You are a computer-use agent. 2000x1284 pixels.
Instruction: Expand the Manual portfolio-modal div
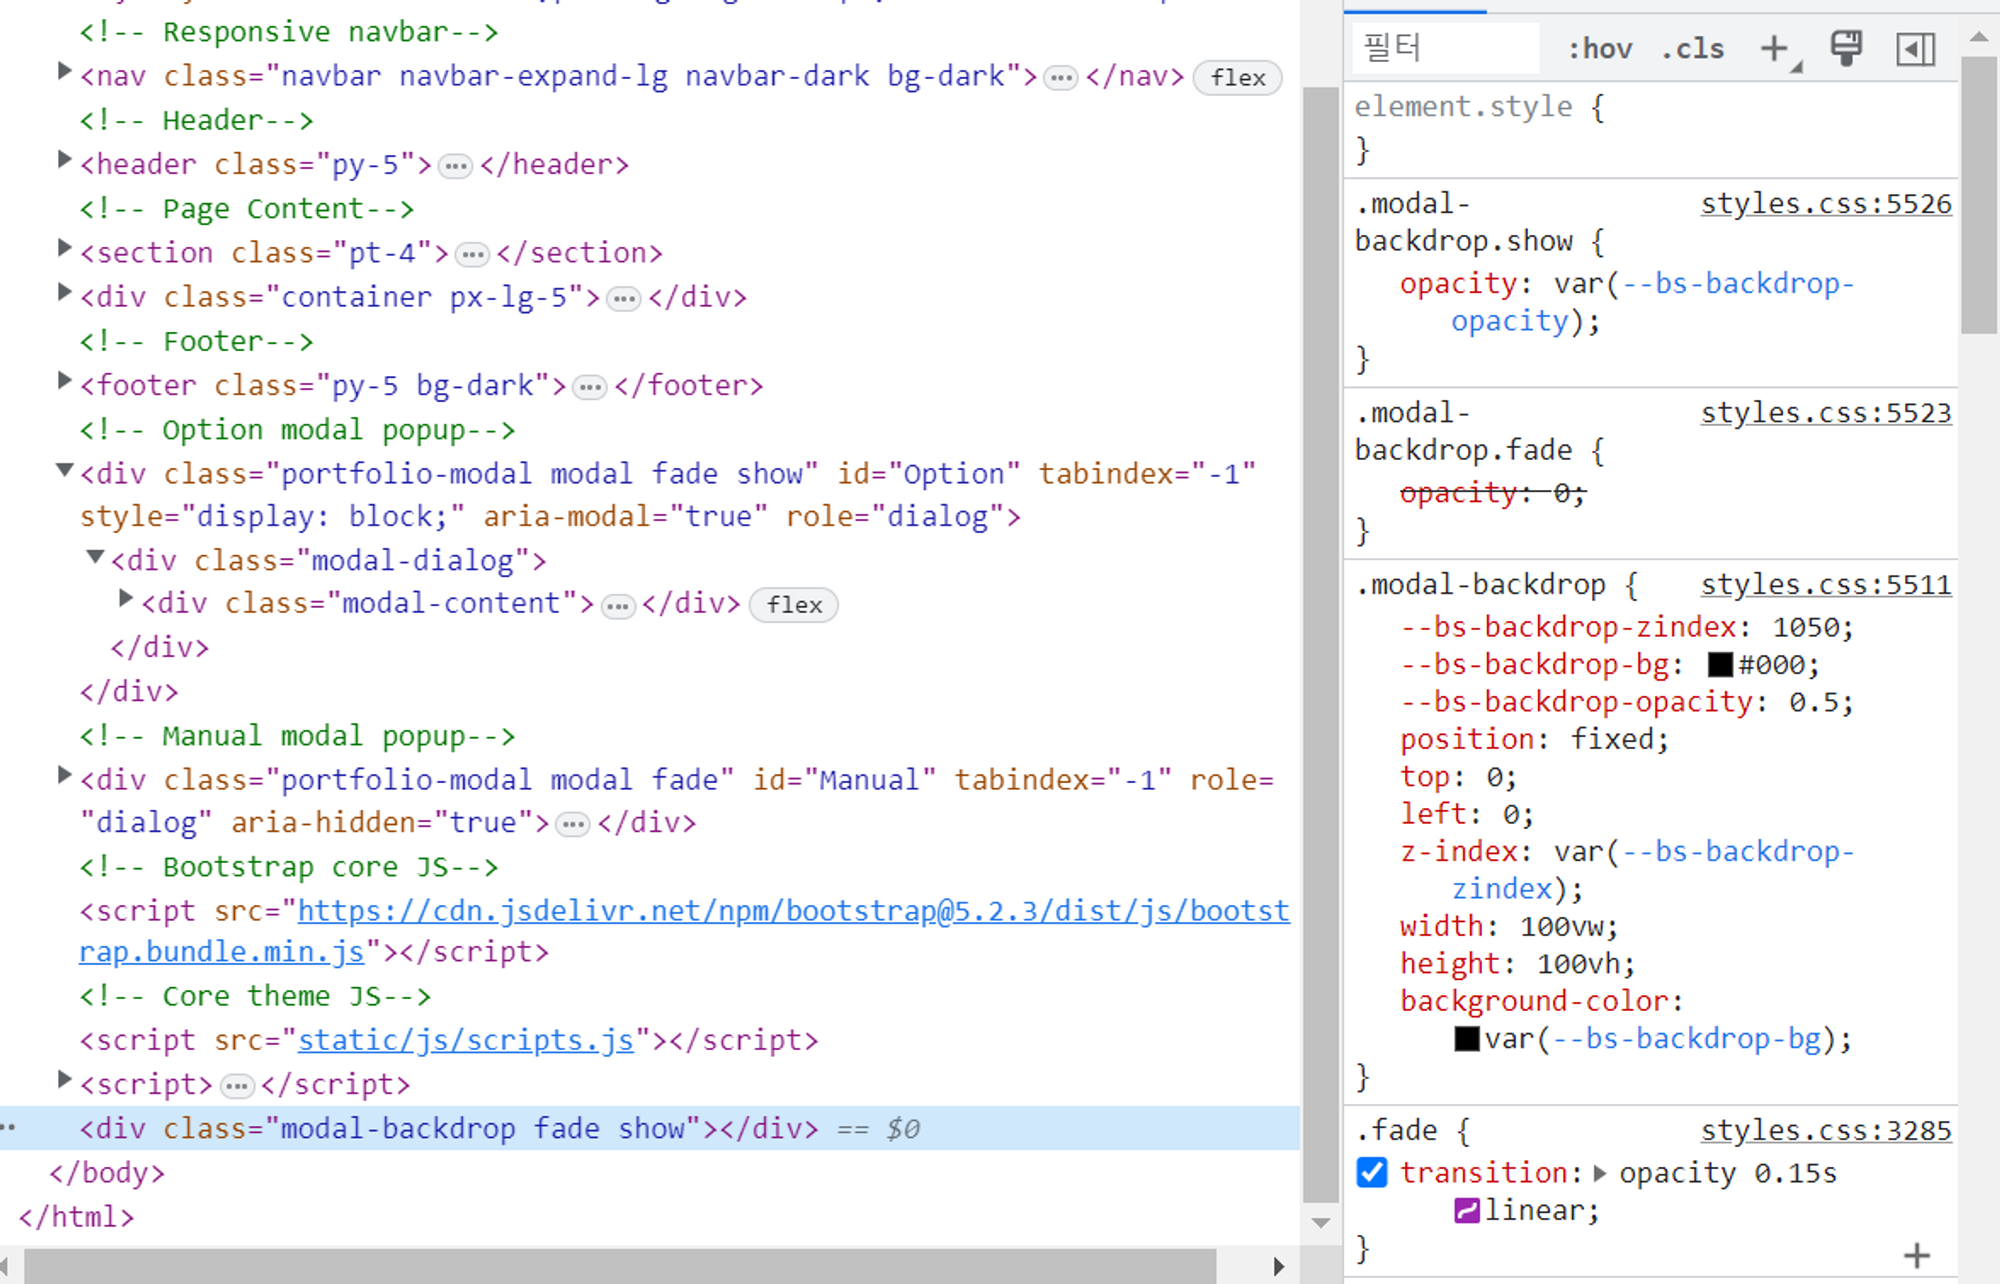[64, 775]
